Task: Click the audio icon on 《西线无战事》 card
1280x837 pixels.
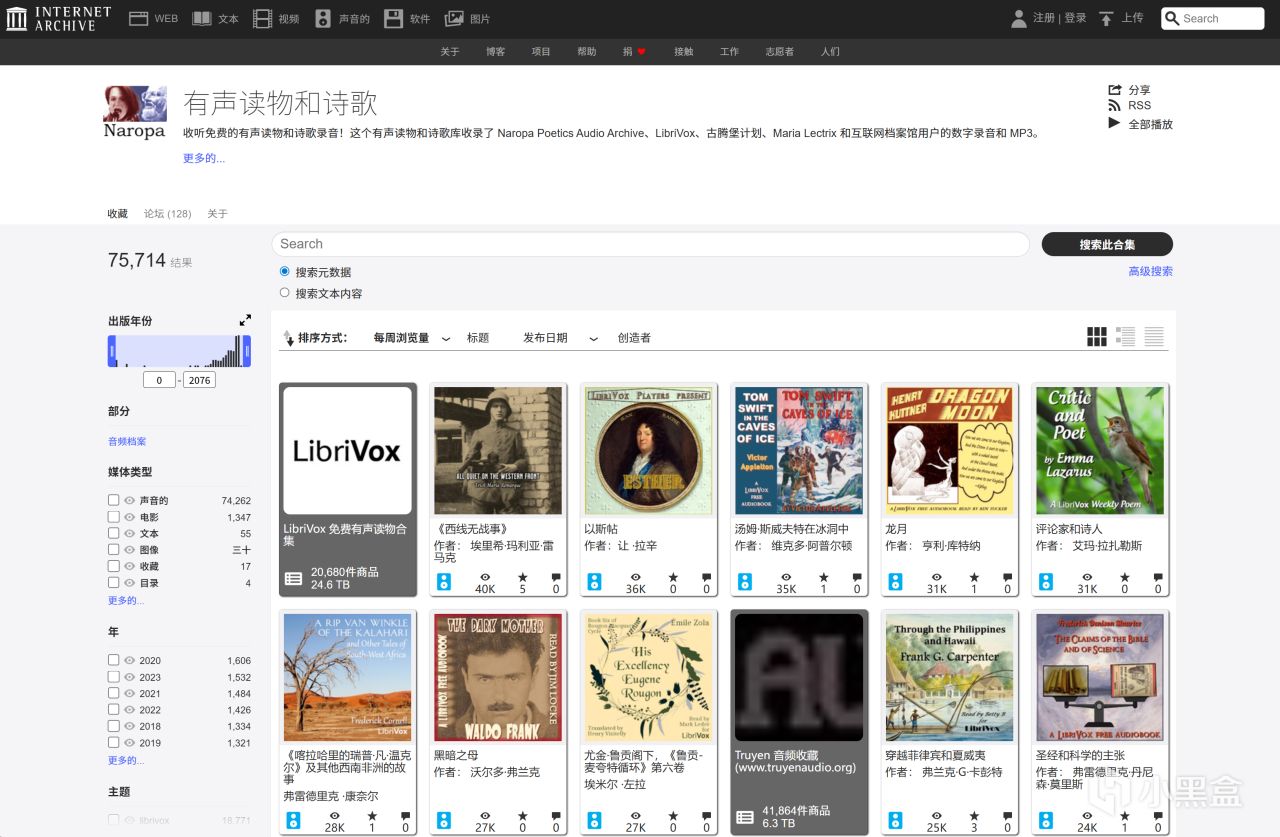Action: (x=444, y=582)
